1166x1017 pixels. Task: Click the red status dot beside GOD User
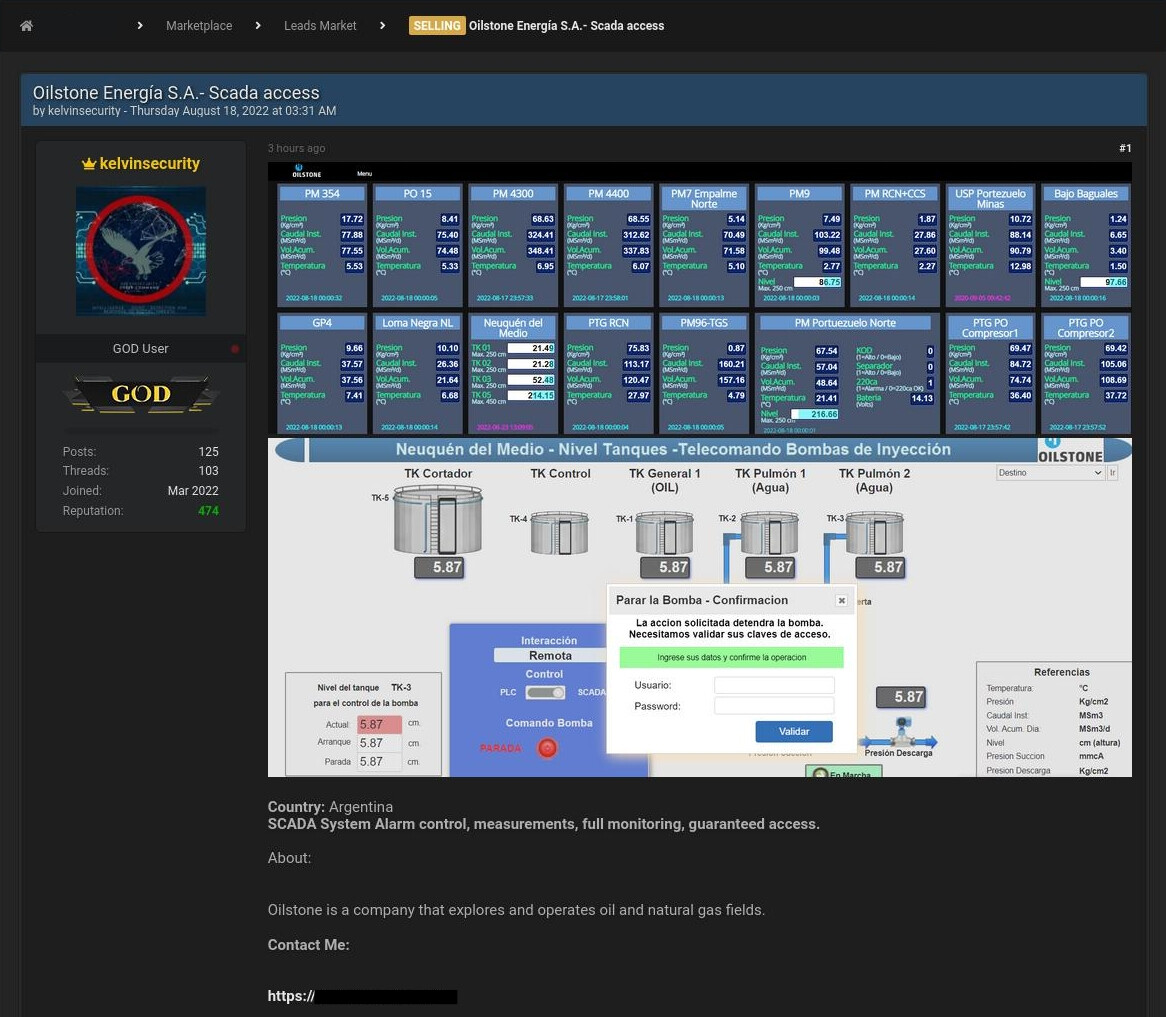pyautogui.click(x=235, y=349)
